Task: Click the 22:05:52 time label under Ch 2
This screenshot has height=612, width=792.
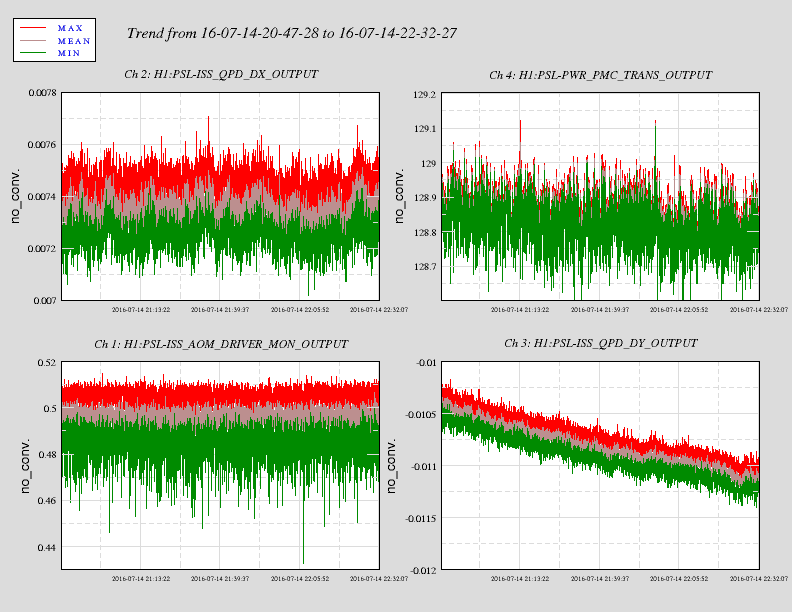Action: pos(300,310)
